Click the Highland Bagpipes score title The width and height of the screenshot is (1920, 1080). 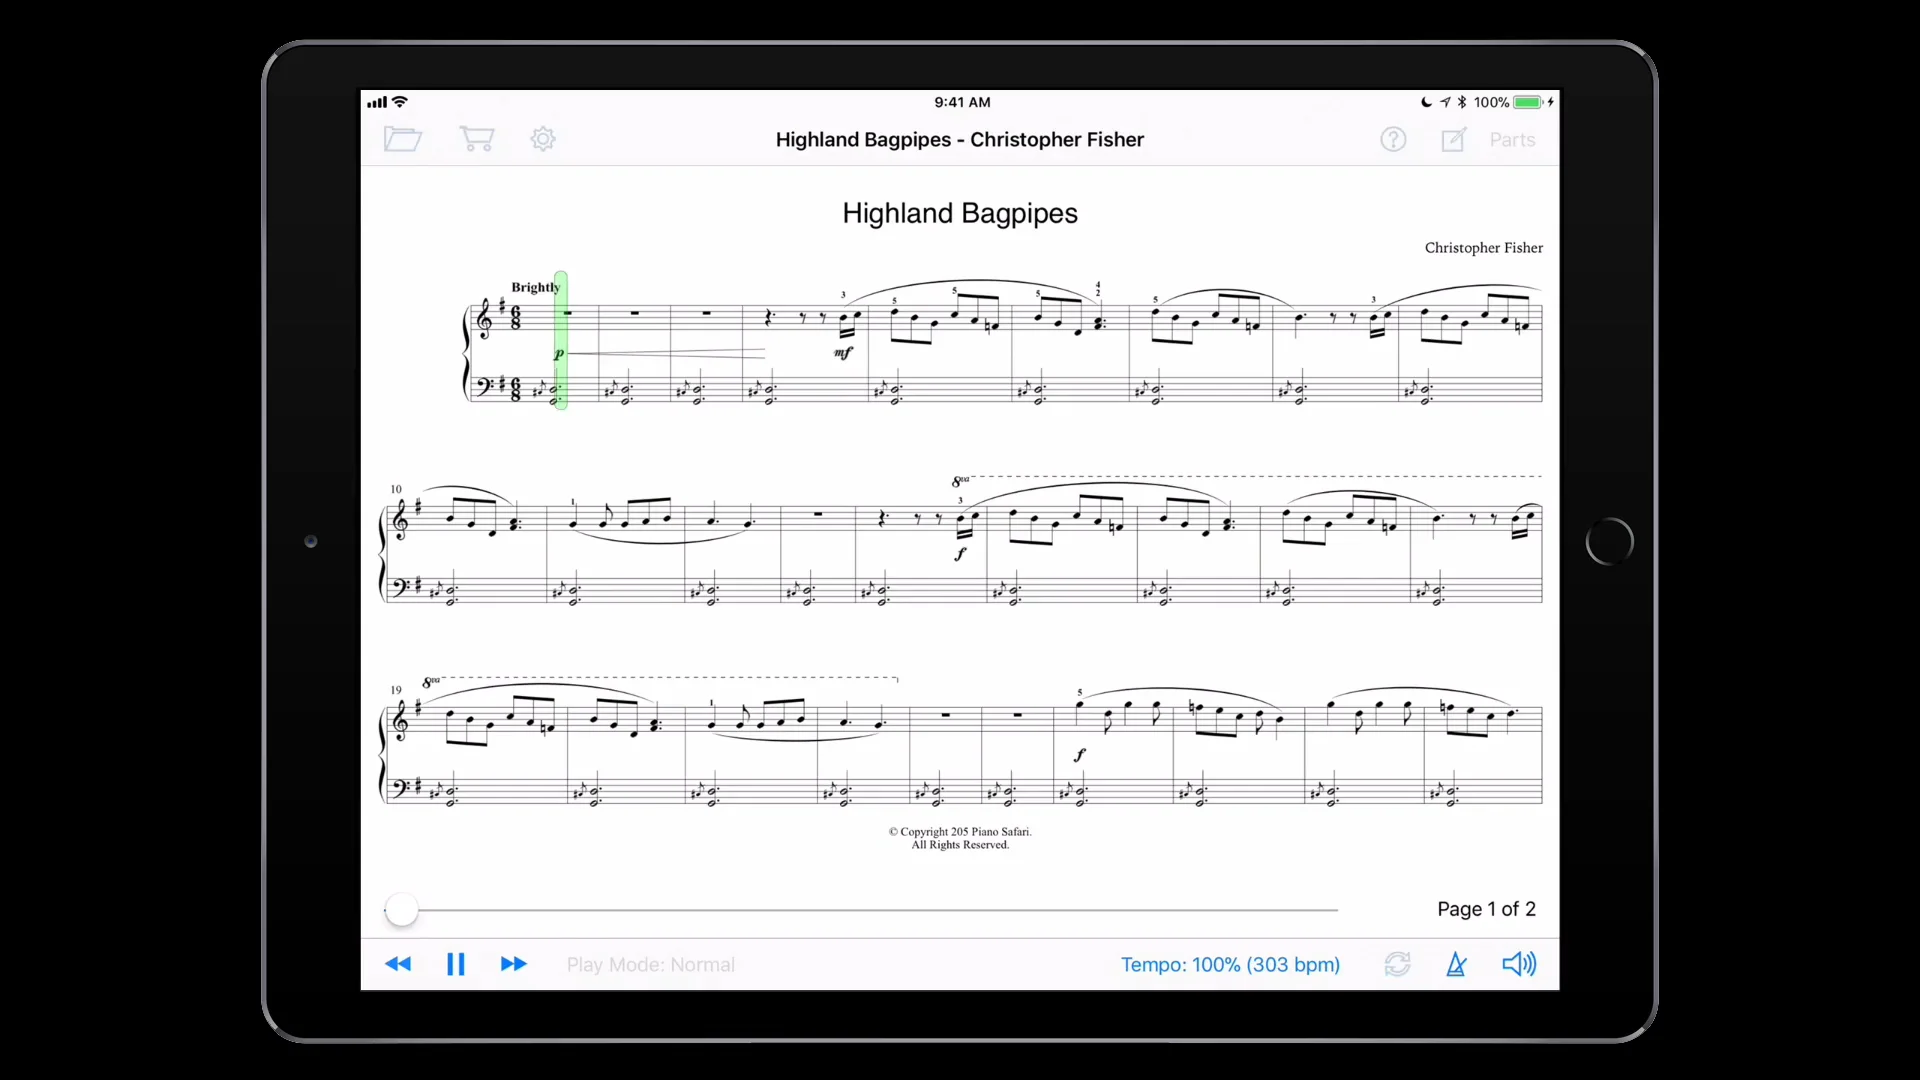pyautogui.click(x=960, y=213)
